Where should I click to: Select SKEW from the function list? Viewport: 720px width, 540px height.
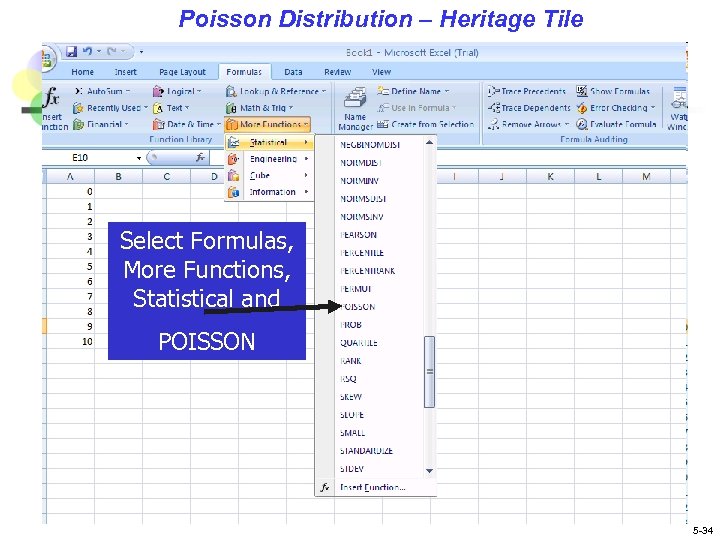click(351, 397)
